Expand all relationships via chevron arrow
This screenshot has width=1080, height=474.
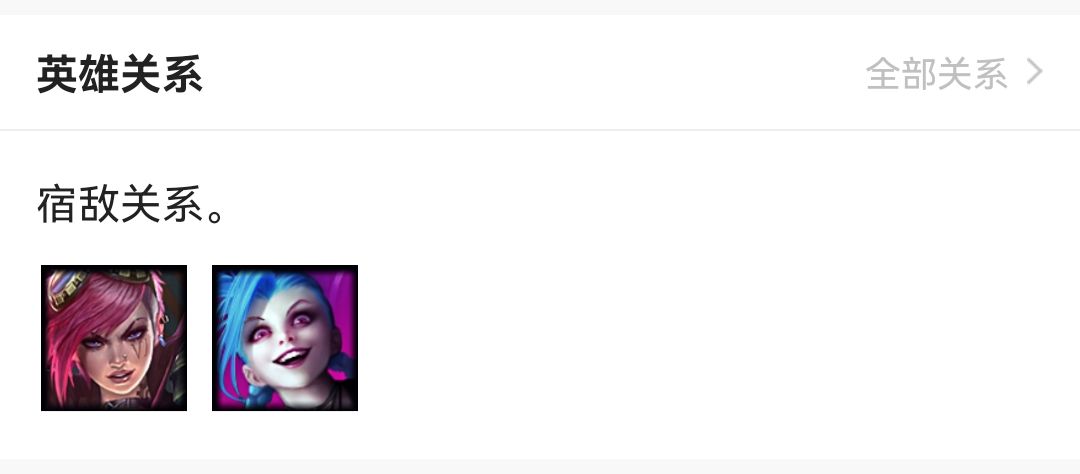point(1035,72)
